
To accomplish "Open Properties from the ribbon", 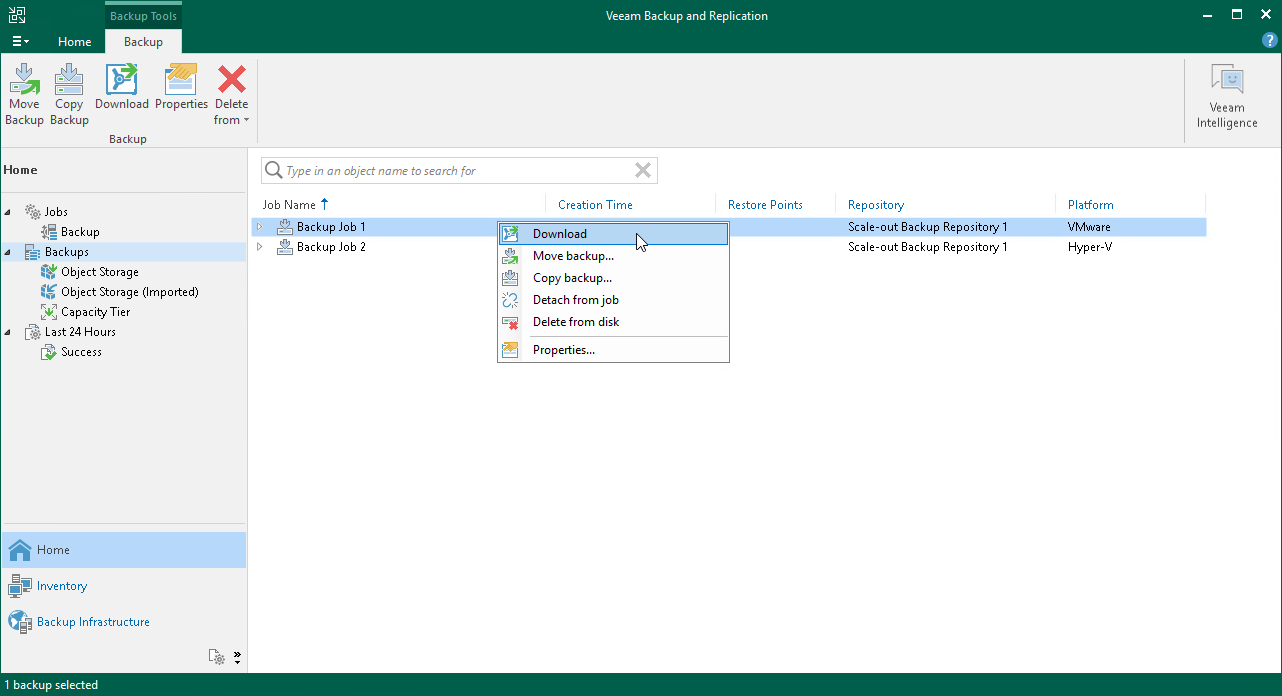I will (181, 88).
